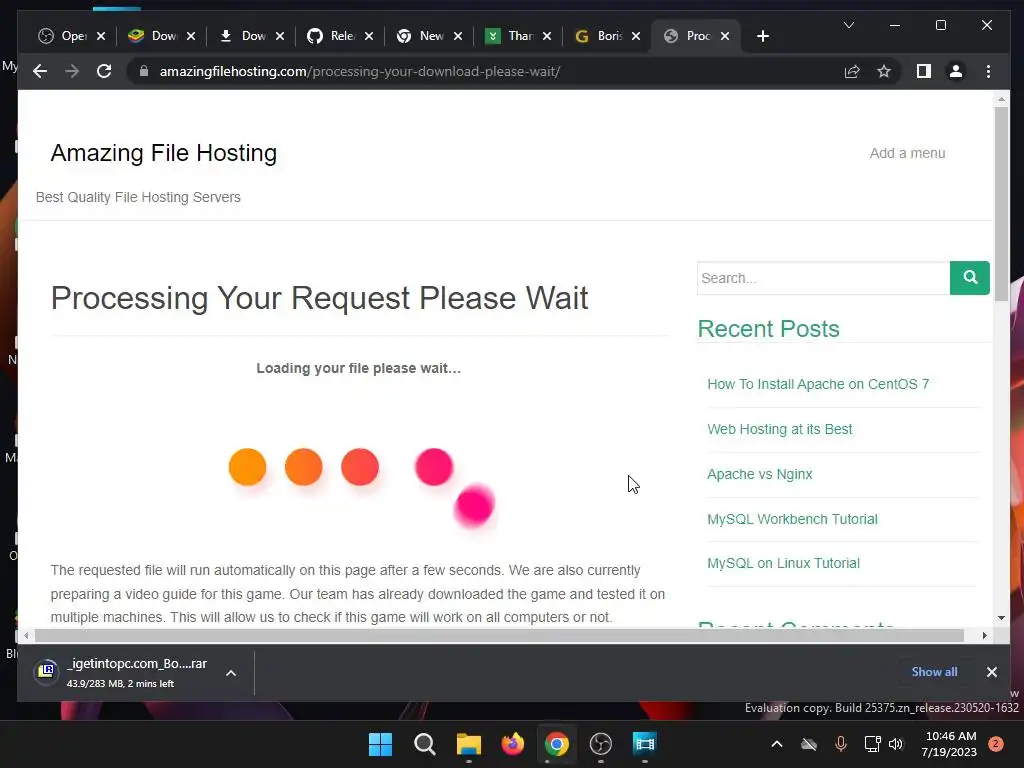Screen dimensions: 1024x768
Task: Open the clock and calendar flyout
Action: point(950,744)
